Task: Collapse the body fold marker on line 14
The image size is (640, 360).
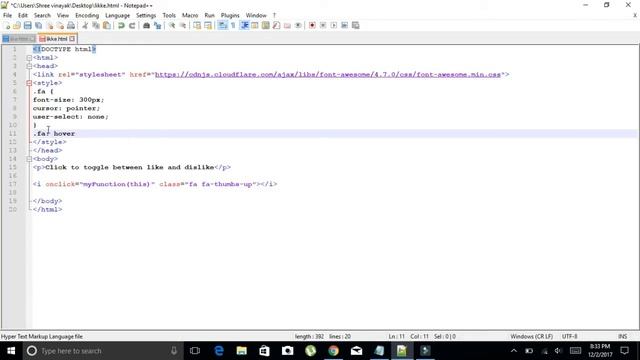Action: (29, 159)
